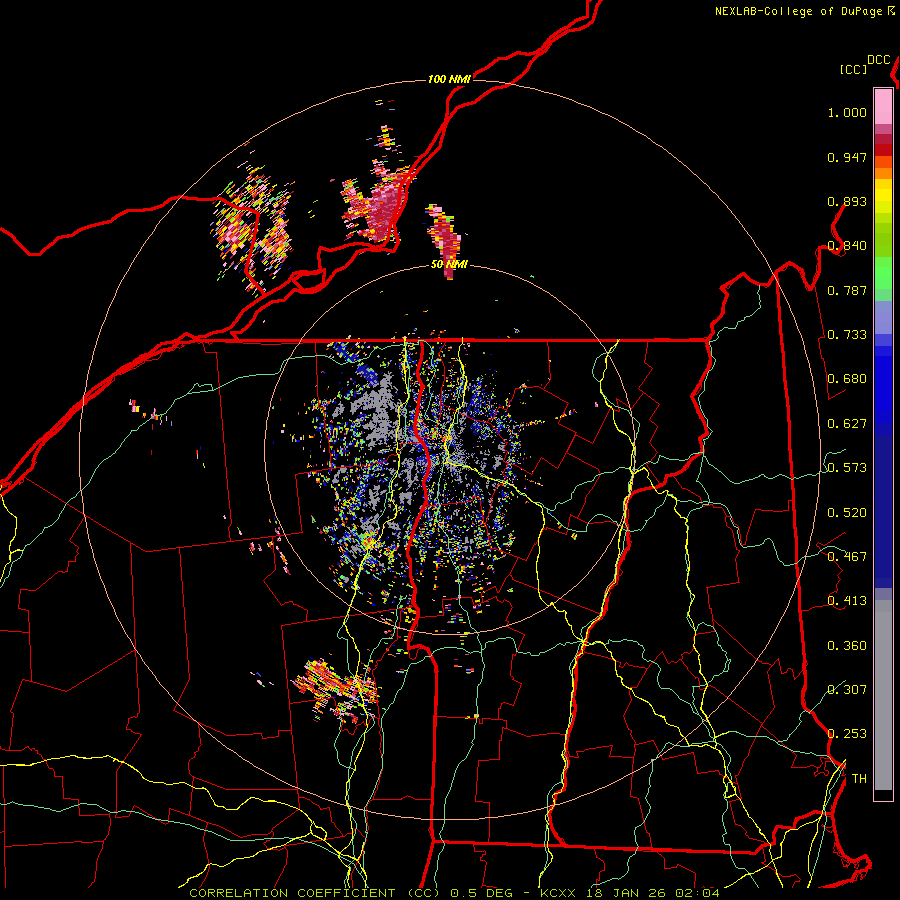The width and height of the screenshot is (900, 900).
Task: Click the 0.467 color scale label
Action: point(847,557)
